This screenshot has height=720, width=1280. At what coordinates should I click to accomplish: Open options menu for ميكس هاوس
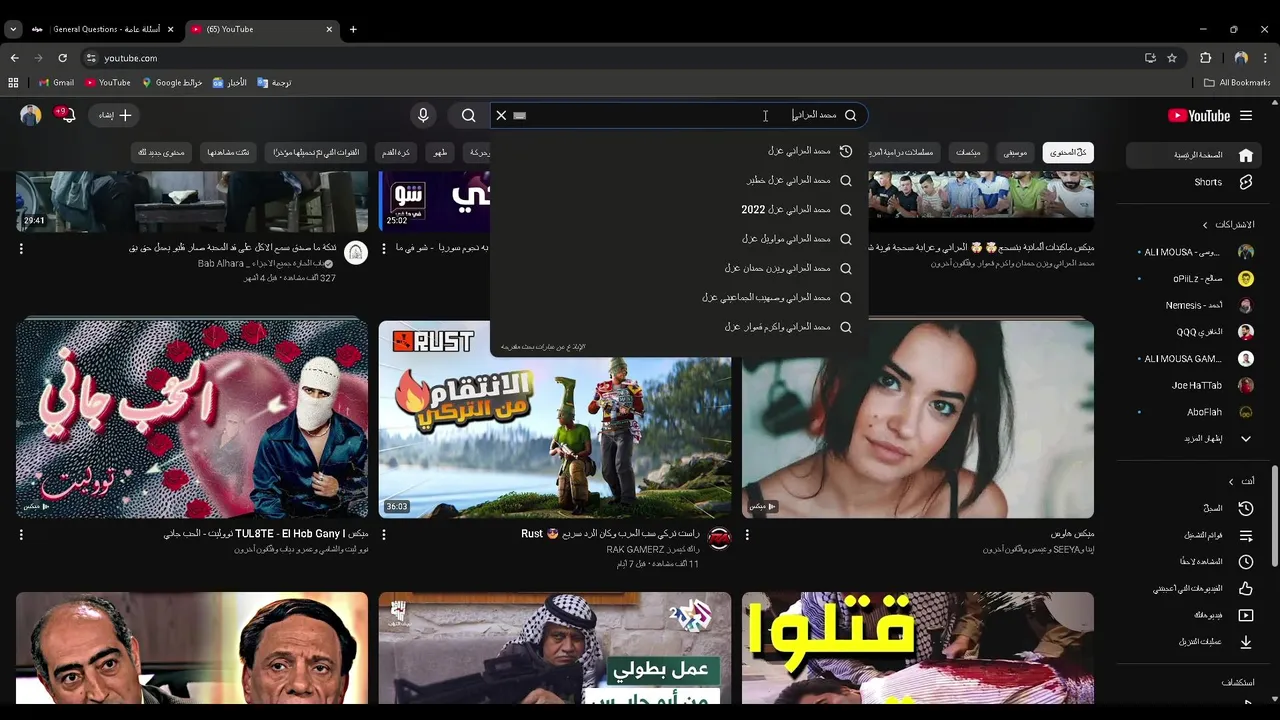[747, 535]
